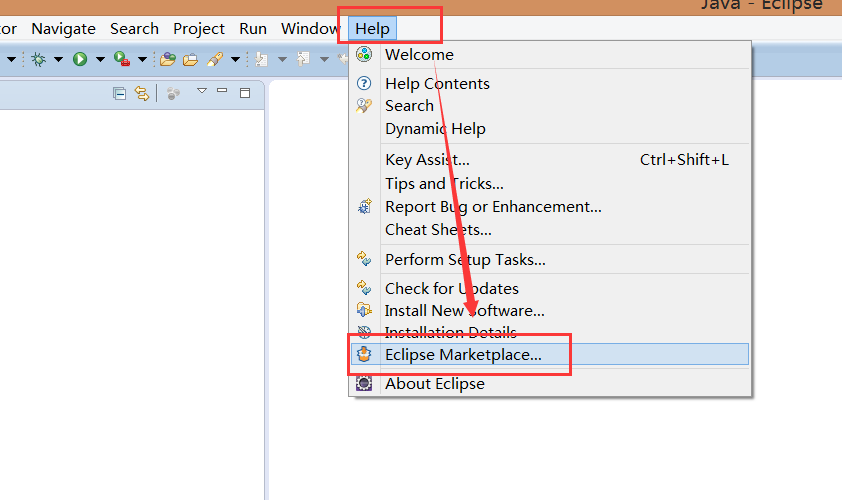Screen dimensions: 842x500
Task: Click the Previous Annotation up-arrow icon
Action: pyautogui.click(x=303, y=59)
